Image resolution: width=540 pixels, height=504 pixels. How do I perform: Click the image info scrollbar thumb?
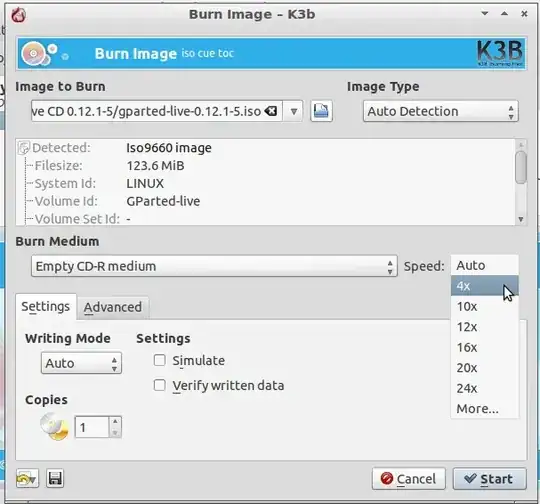[x=521, y=167]
